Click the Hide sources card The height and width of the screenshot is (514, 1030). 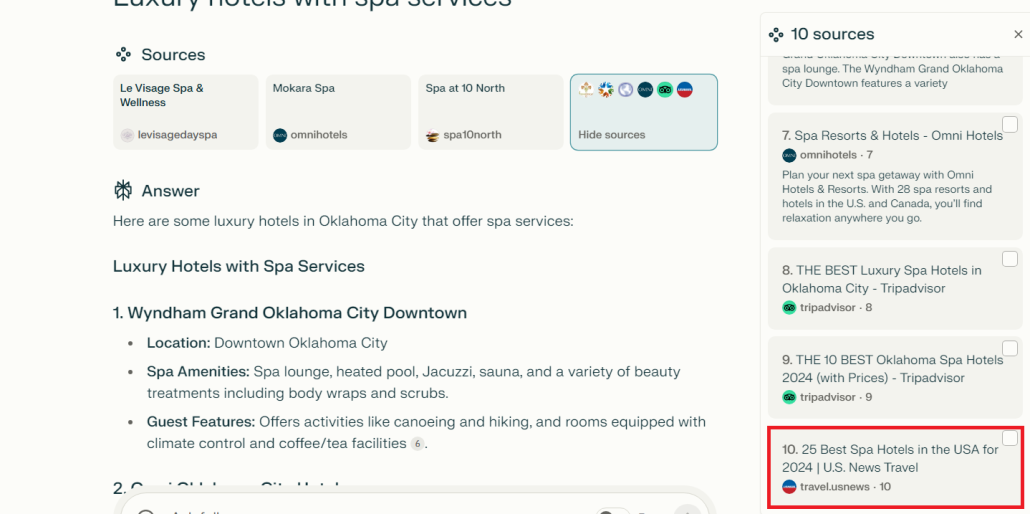coord(644,112)
